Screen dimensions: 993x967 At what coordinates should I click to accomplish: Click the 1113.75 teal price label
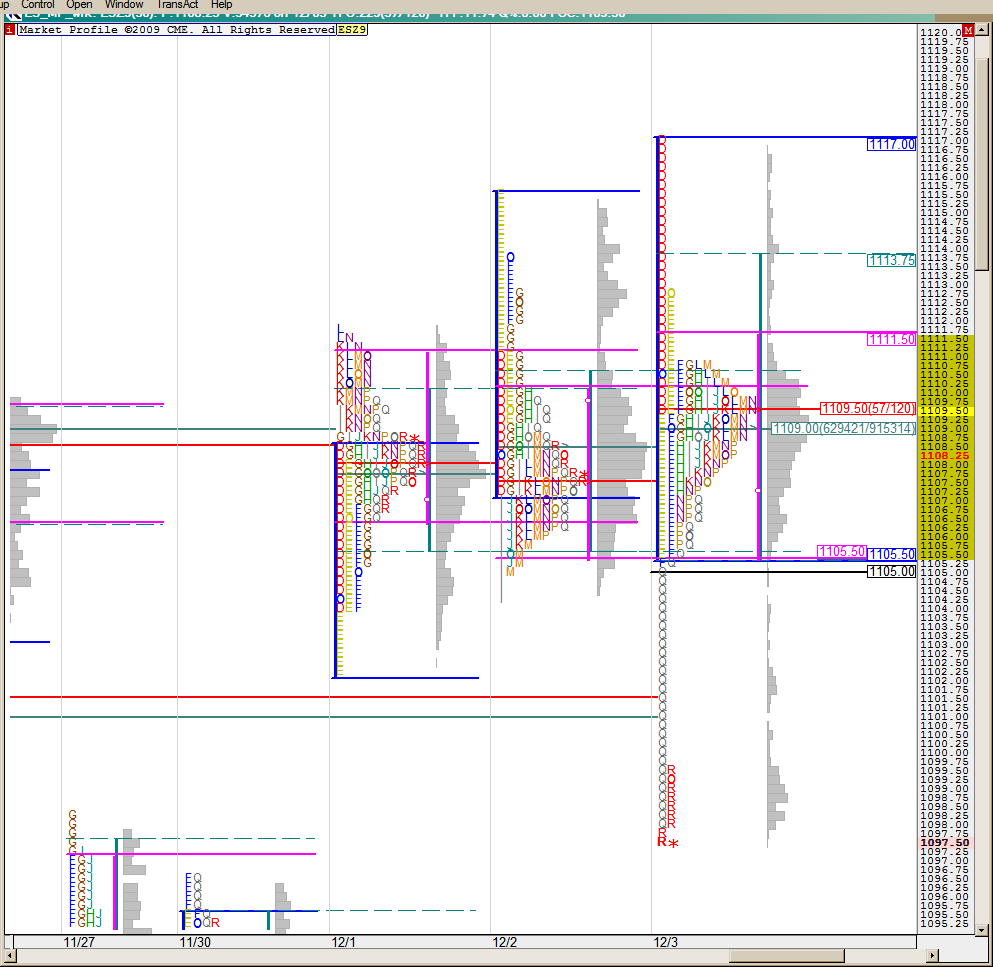pos(891,260)
